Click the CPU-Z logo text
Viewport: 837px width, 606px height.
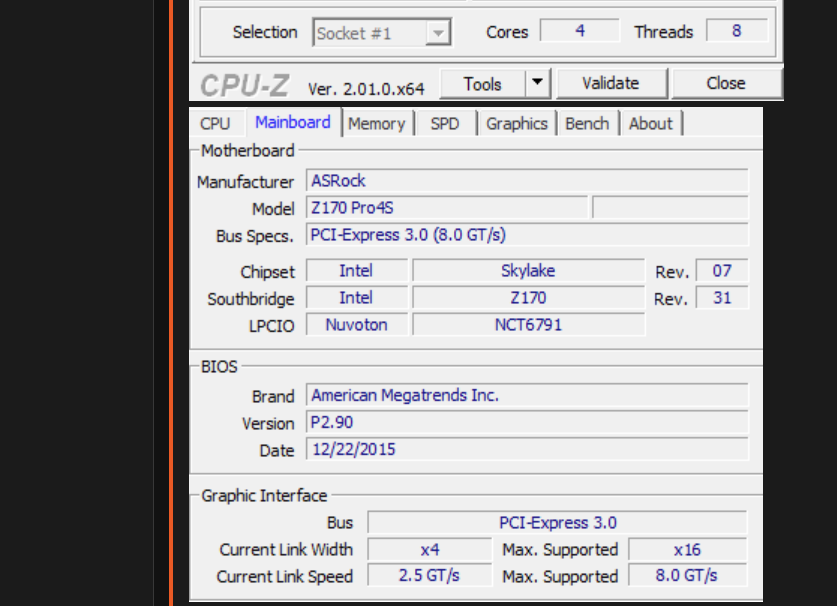pyautogui.click(x=244, y=85)
